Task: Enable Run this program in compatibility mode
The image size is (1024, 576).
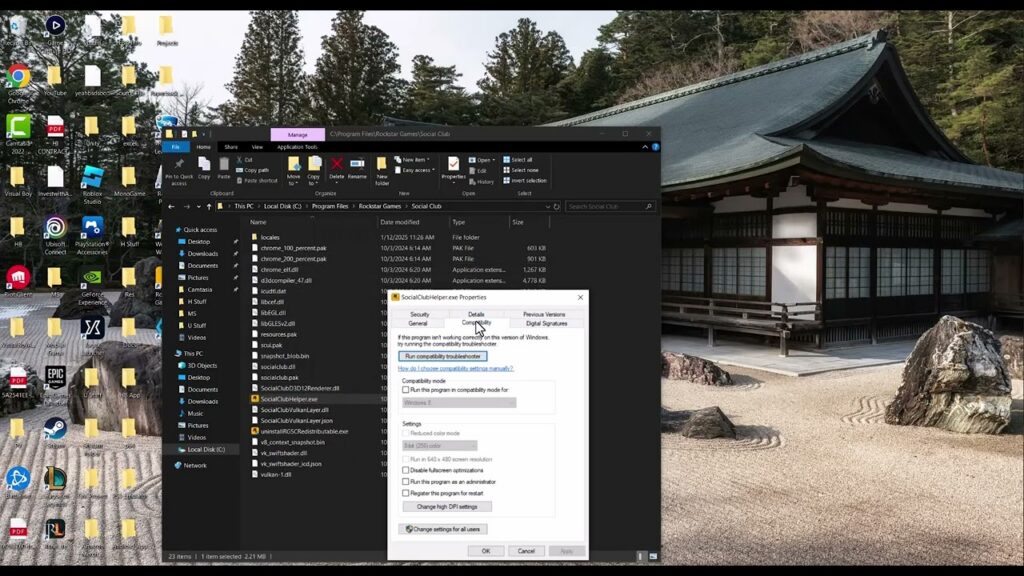Action: (406, 390)
